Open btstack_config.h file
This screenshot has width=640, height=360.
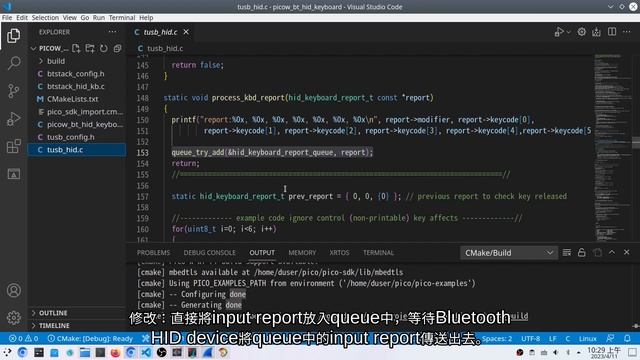click(x=76, y=73)
